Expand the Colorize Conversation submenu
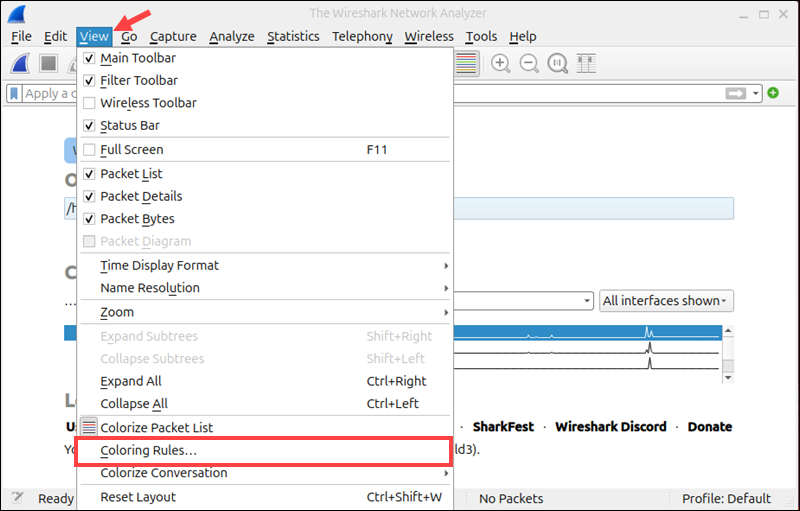The height and width of the screenshot is (511, 800). (265, 473)
